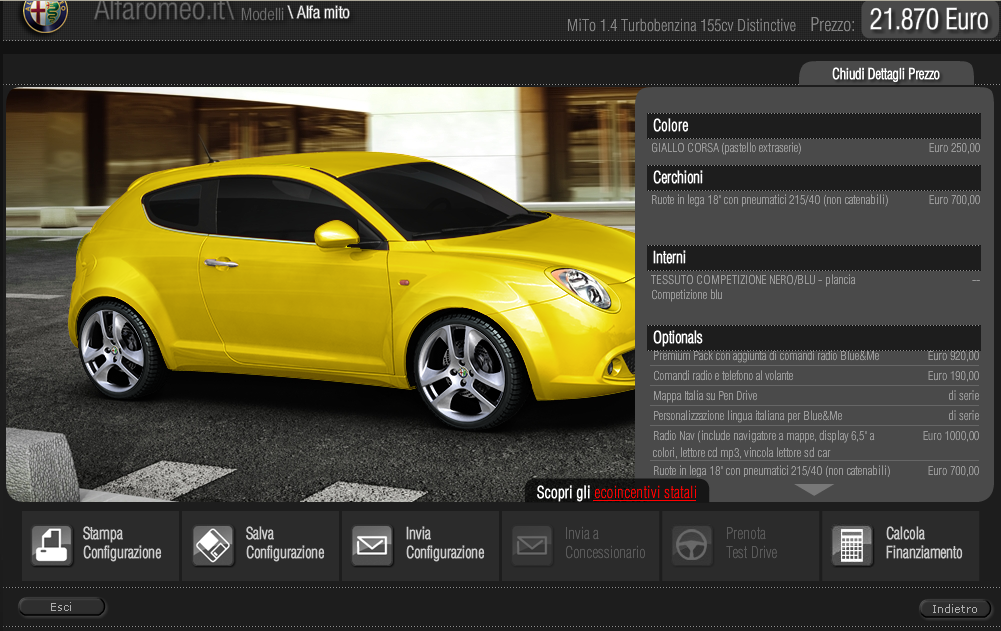Open the Interni section header
Screen dimensions: 1001x631
click(x=814, y=257)
